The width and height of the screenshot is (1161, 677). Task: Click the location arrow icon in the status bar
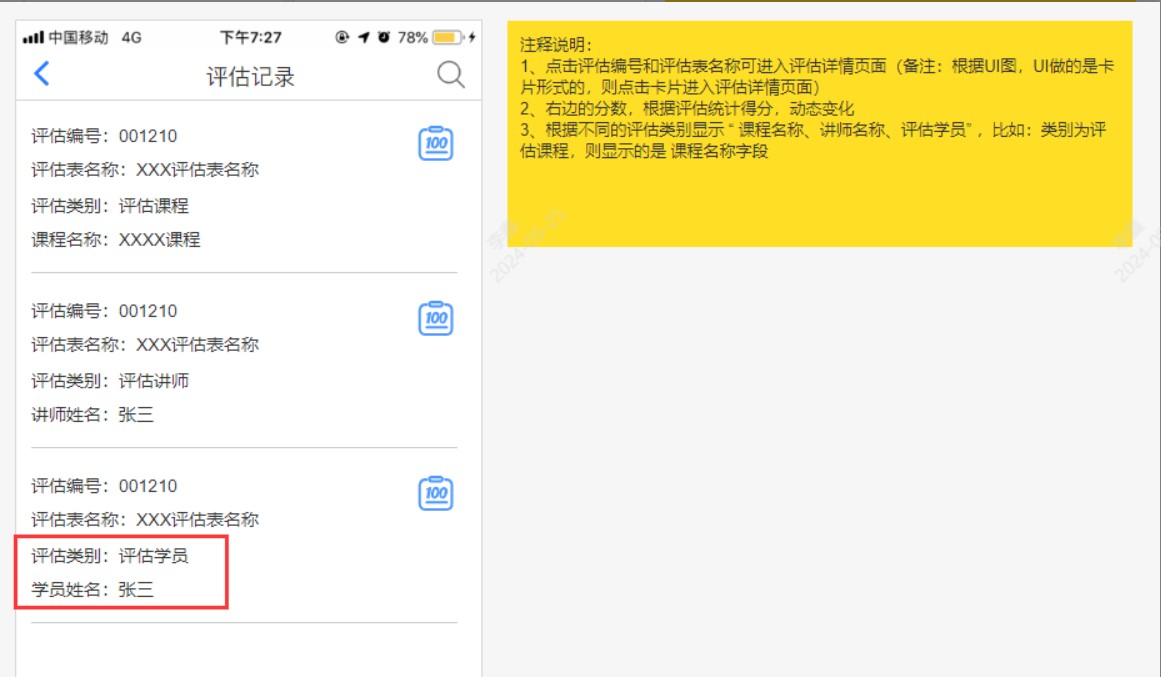point(363,32)
